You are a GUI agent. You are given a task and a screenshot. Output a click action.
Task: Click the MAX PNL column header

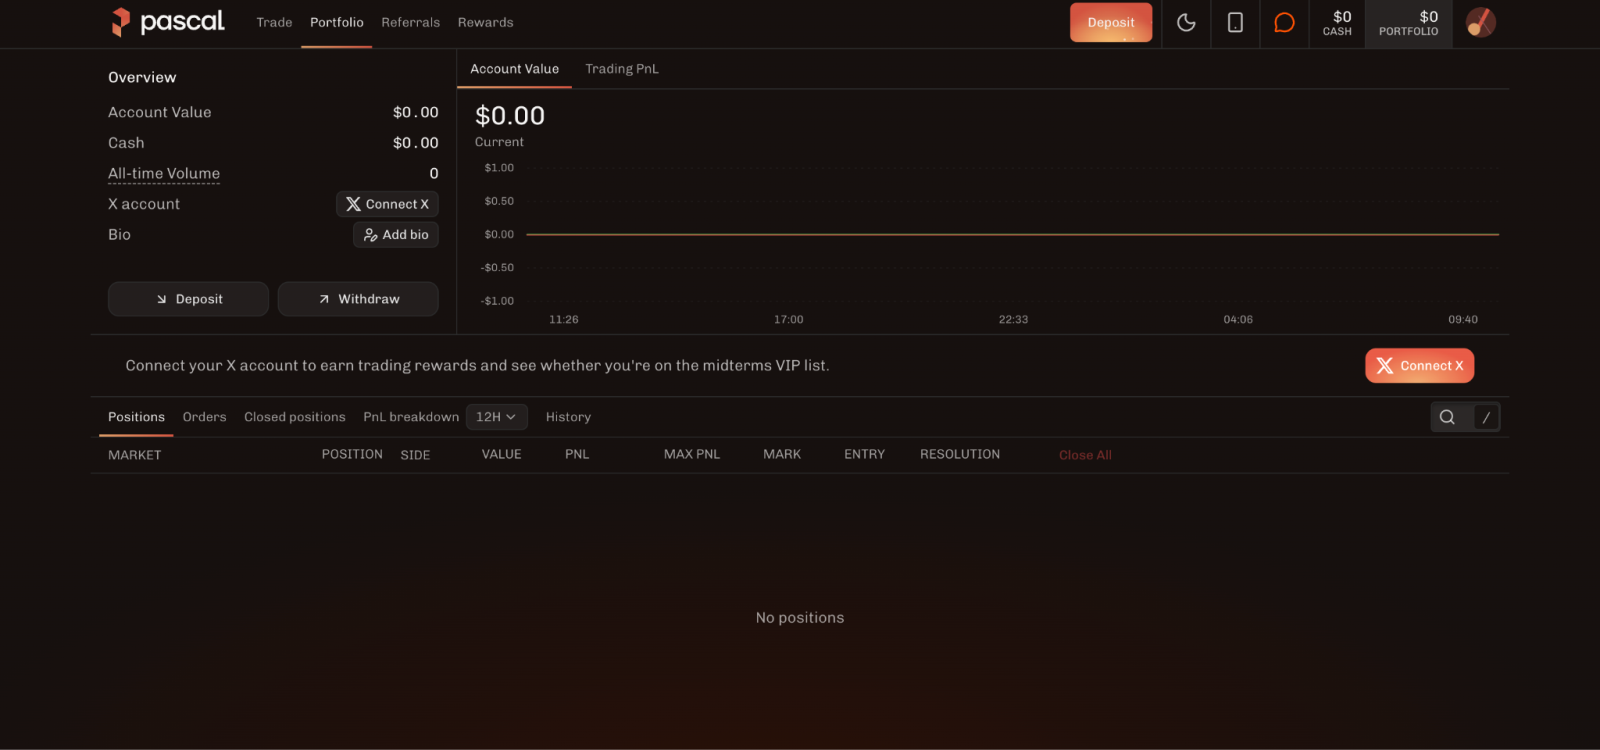(692, 454)
